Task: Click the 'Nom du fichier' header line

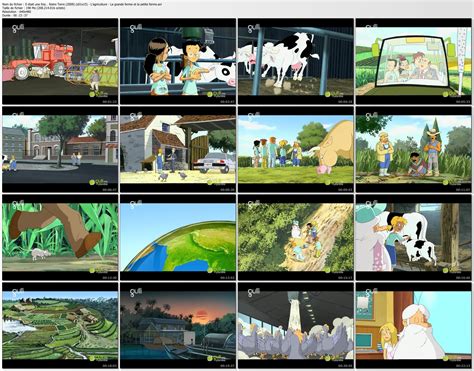Action: [x=82, y=4]
